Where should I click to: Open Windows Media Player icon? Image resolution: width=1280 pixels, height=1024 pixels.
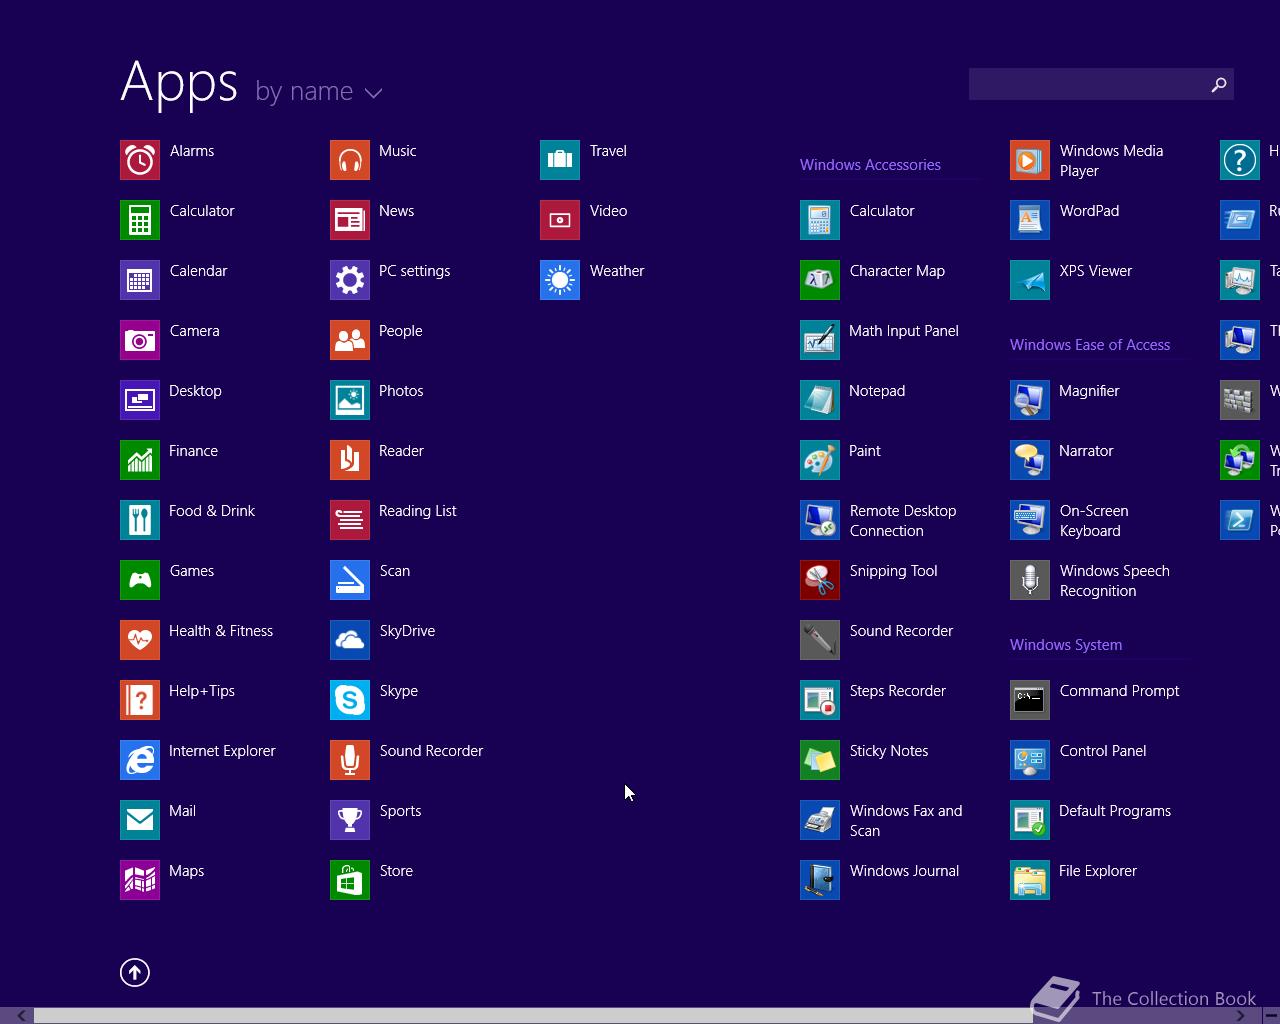(1030, 160)
